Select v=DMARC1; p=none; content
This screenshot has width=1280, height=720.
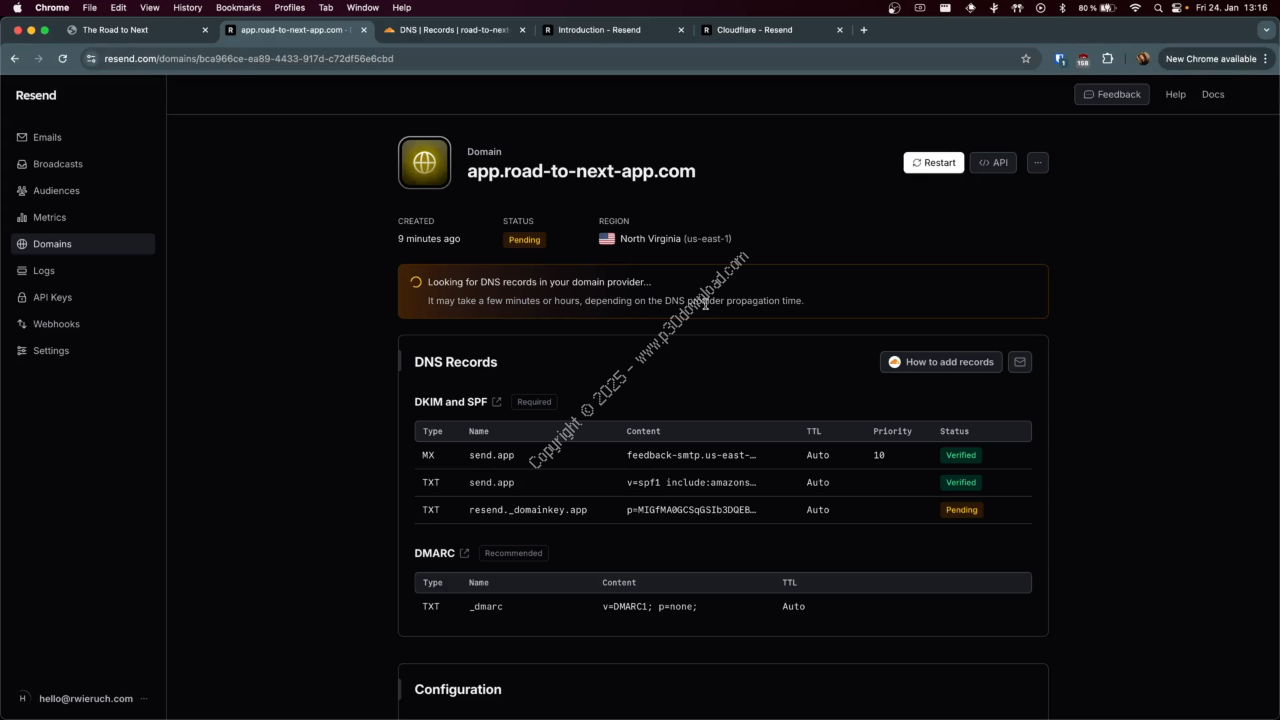click(649, 607)
